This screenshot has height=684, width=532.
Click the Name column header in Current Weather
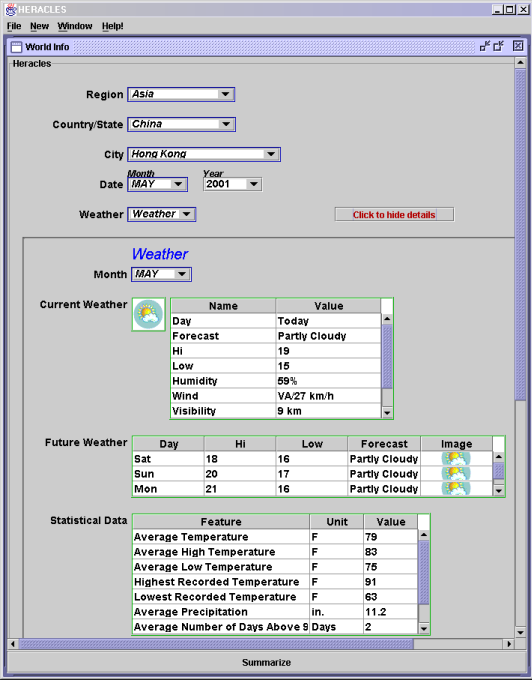(x=223, y=306)
